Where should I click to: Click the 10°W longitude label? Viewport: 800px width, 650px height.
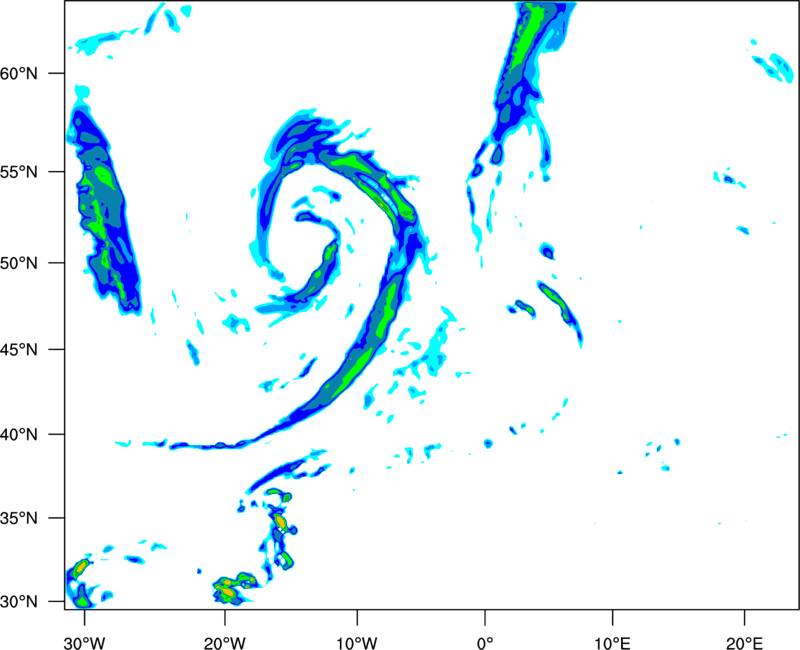pyautogui.click(x=357, y=643)
